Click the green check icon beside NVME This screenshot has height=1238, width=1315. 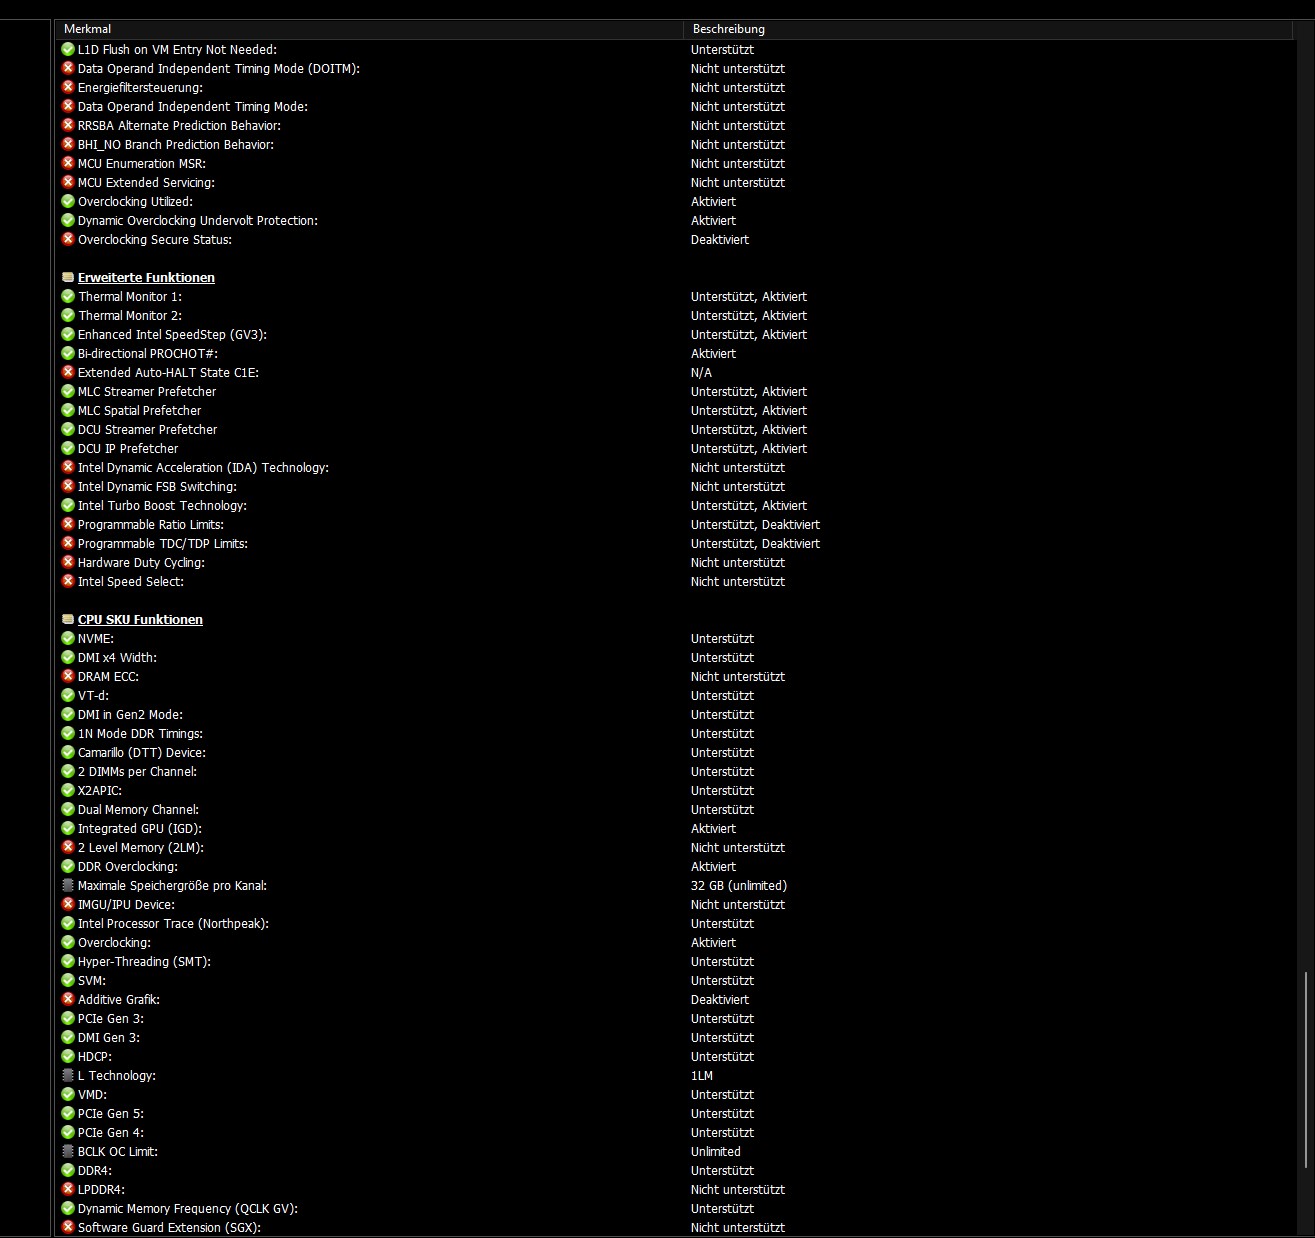click(68, 639)
